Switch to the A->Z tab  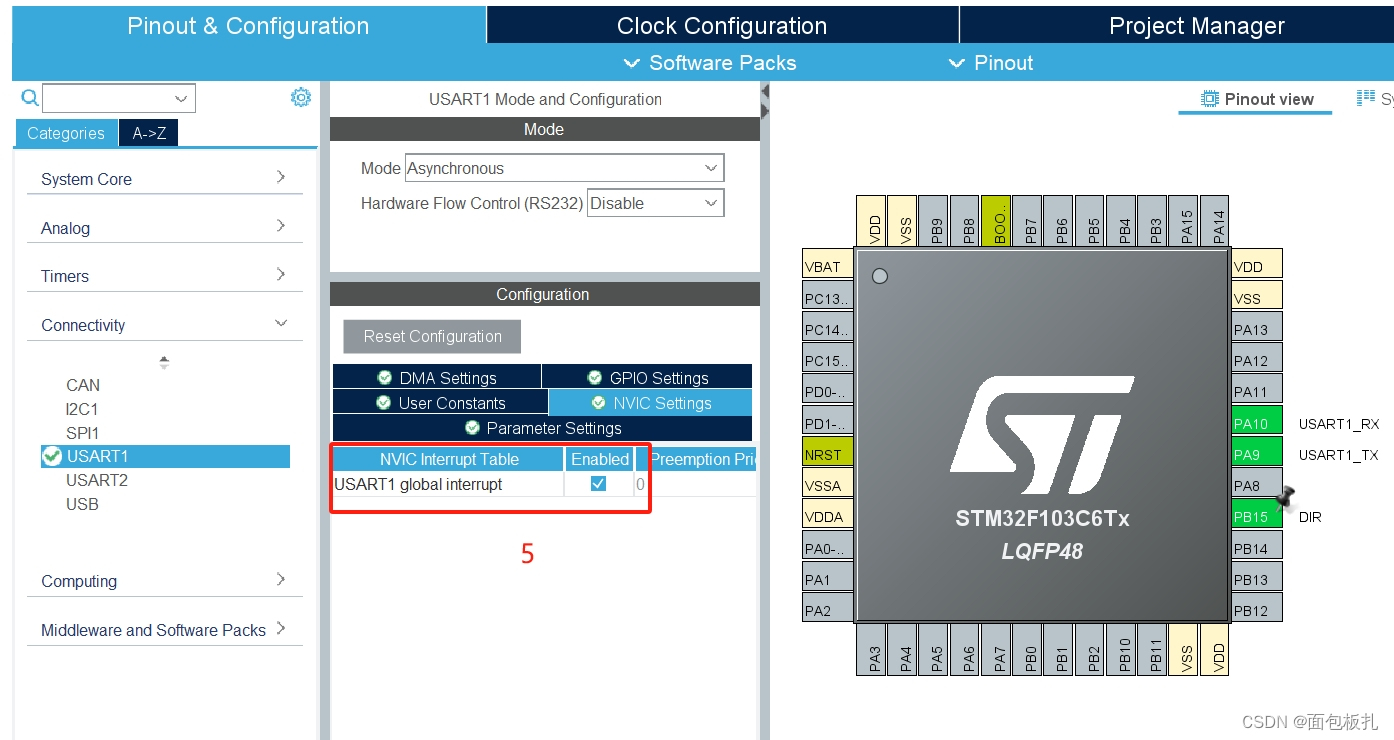pos(149,133)
